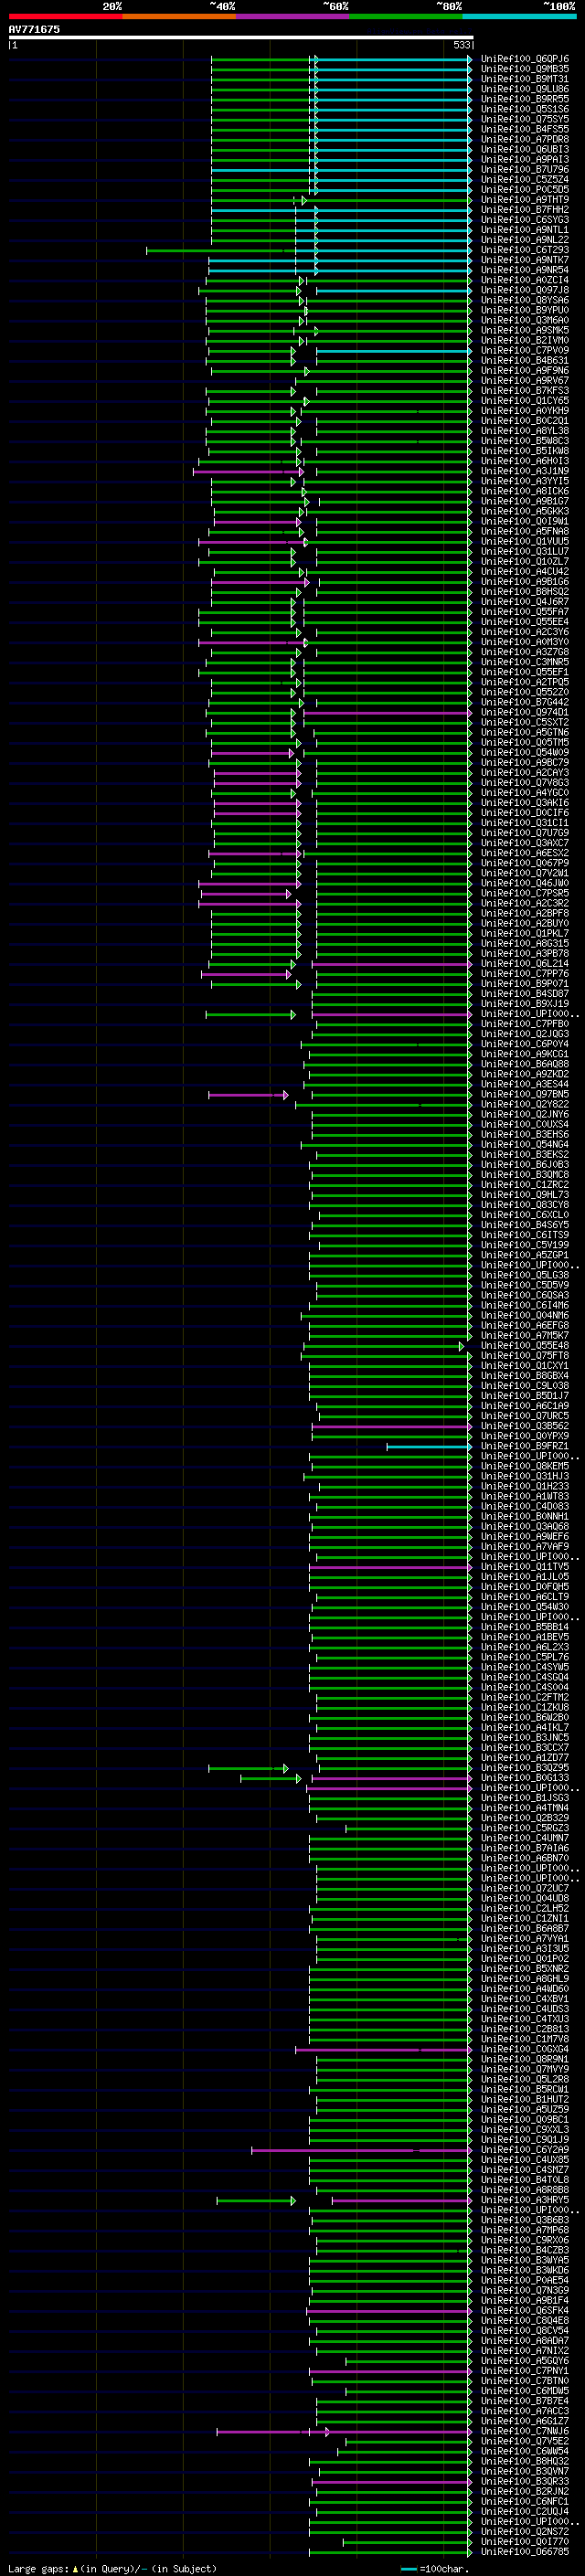Click the purple ~60% identity legend segment
This screenshot has height=2576, width=585.
tap(293, 16)
